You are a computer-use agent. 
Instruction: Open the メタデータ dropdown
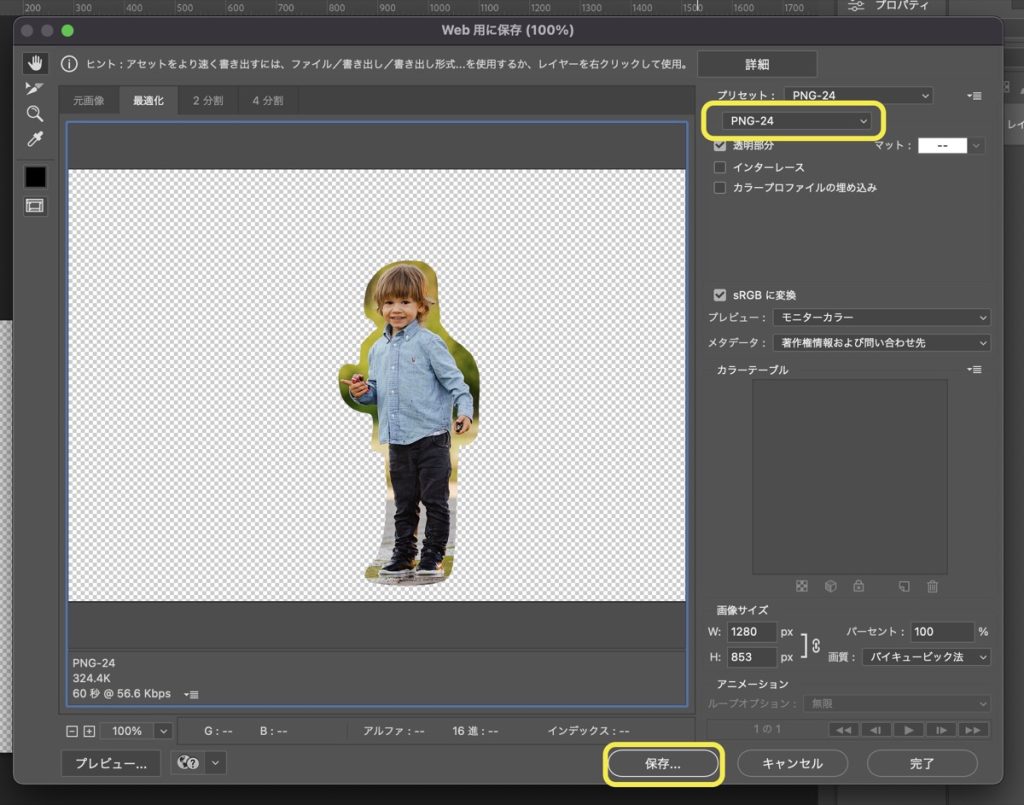(x=882, y=343)
